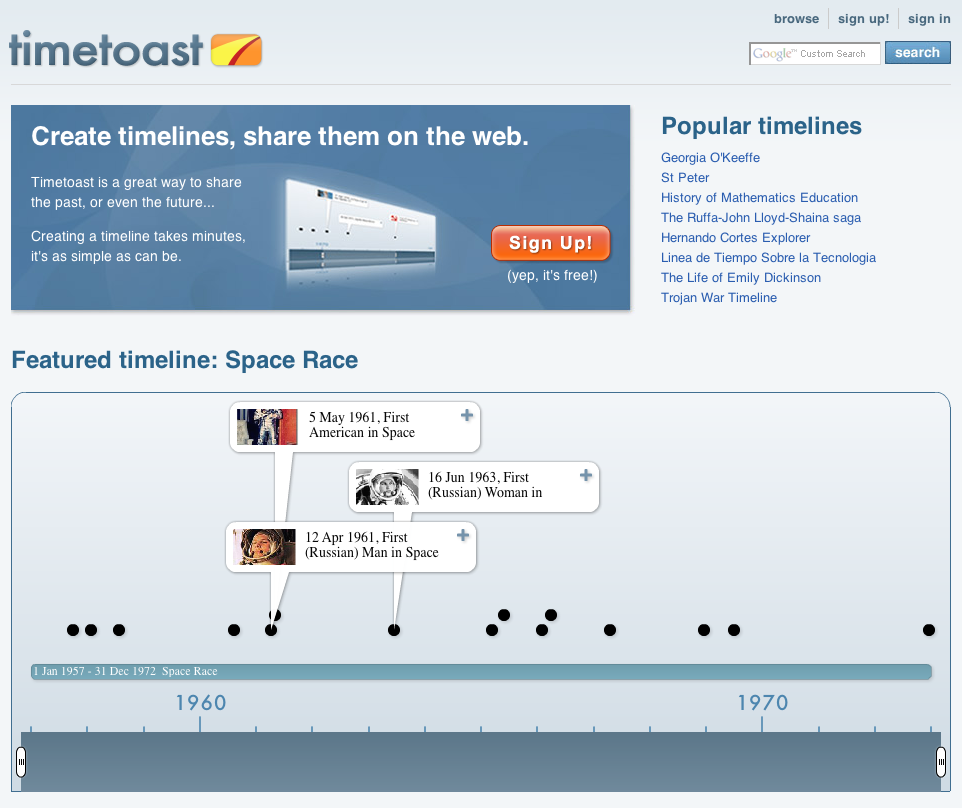Screen dimensions: 962x808
Task: Go to sign up! in top navigation
Action: [x=863, y=18]
